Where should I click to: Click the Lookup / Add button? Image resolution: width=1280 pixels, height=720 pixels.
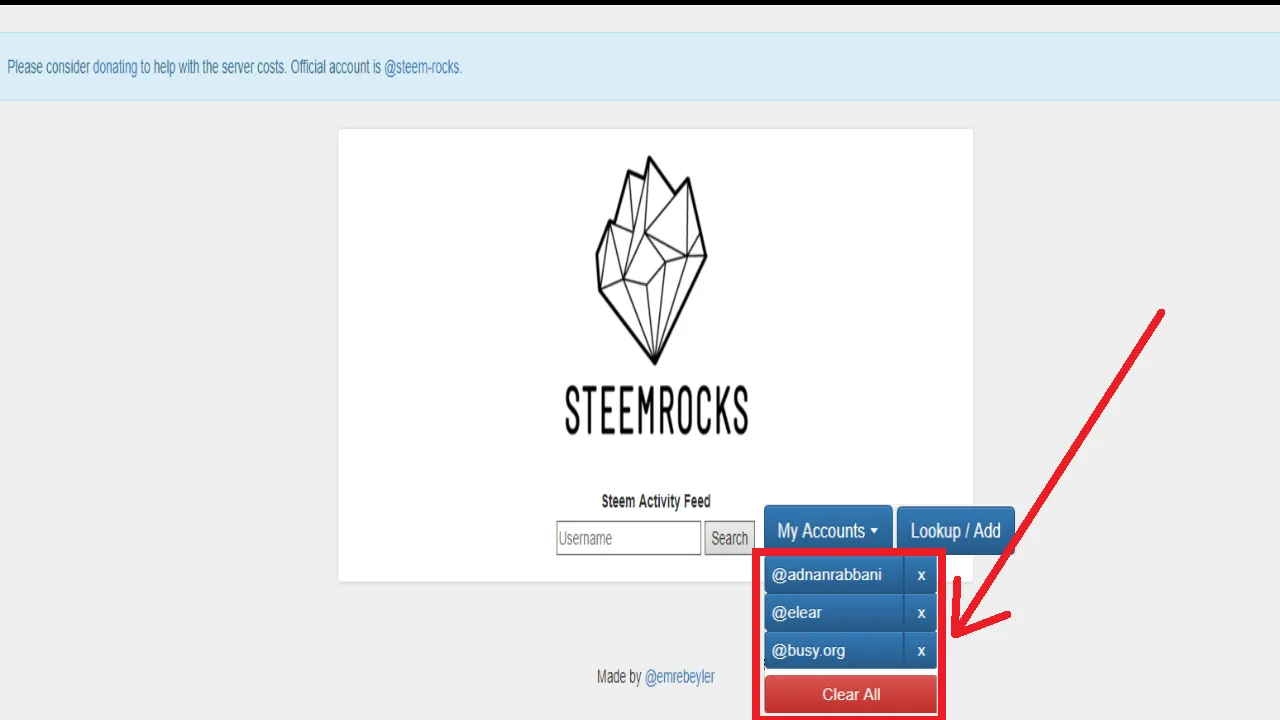pyautogui.click(x=955, y=531)
